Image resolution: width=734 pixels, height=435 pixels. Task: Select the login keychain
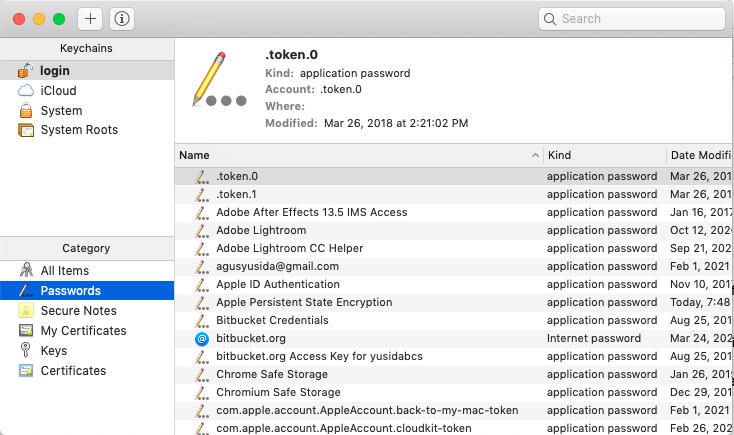87,71
